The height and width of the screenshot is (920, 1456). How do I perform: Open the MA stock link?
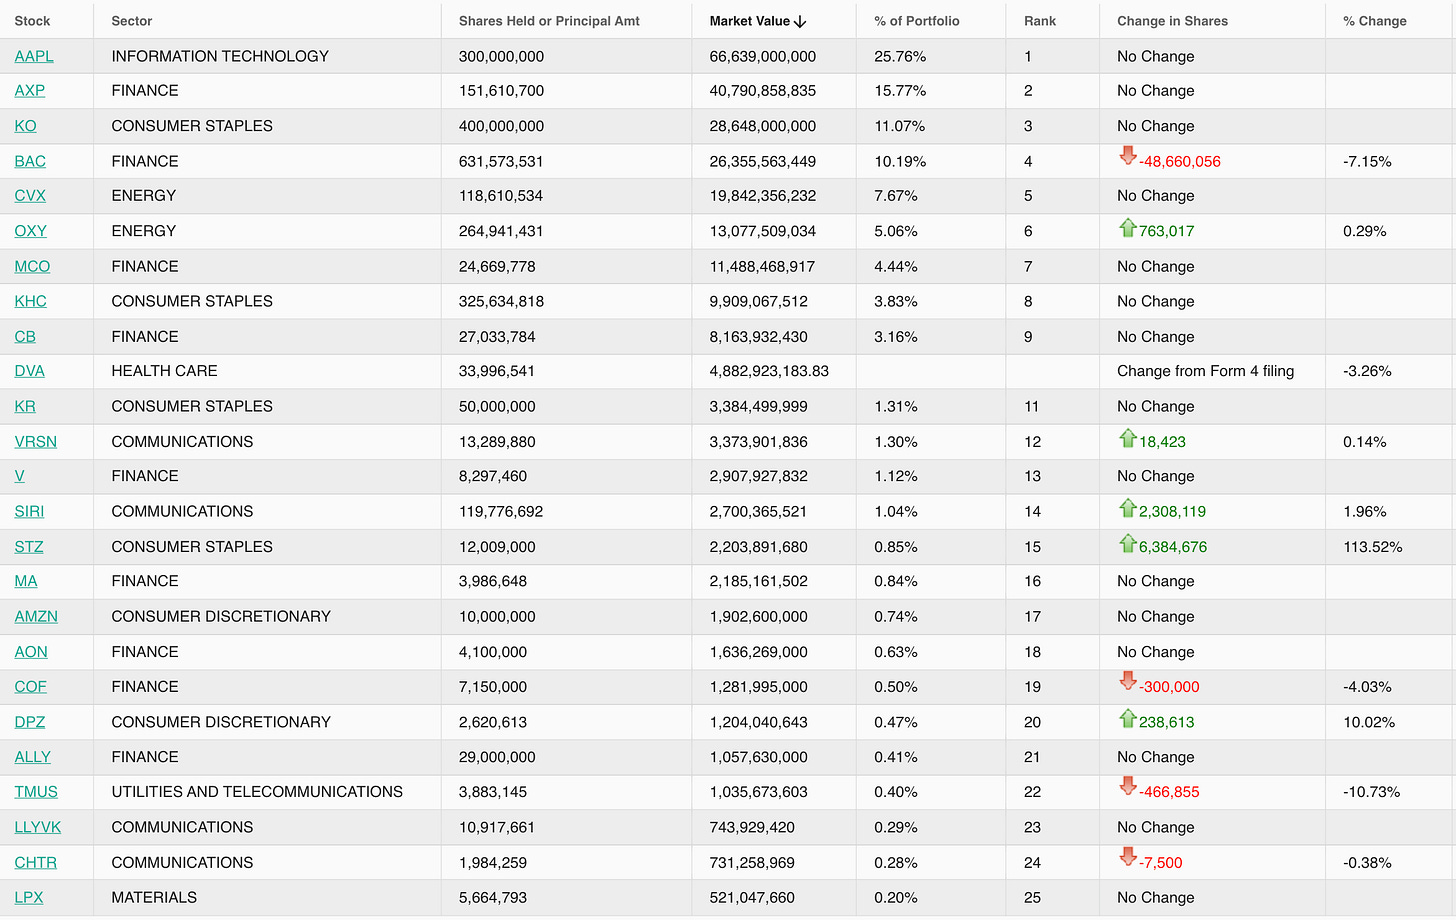coord(26,582)
